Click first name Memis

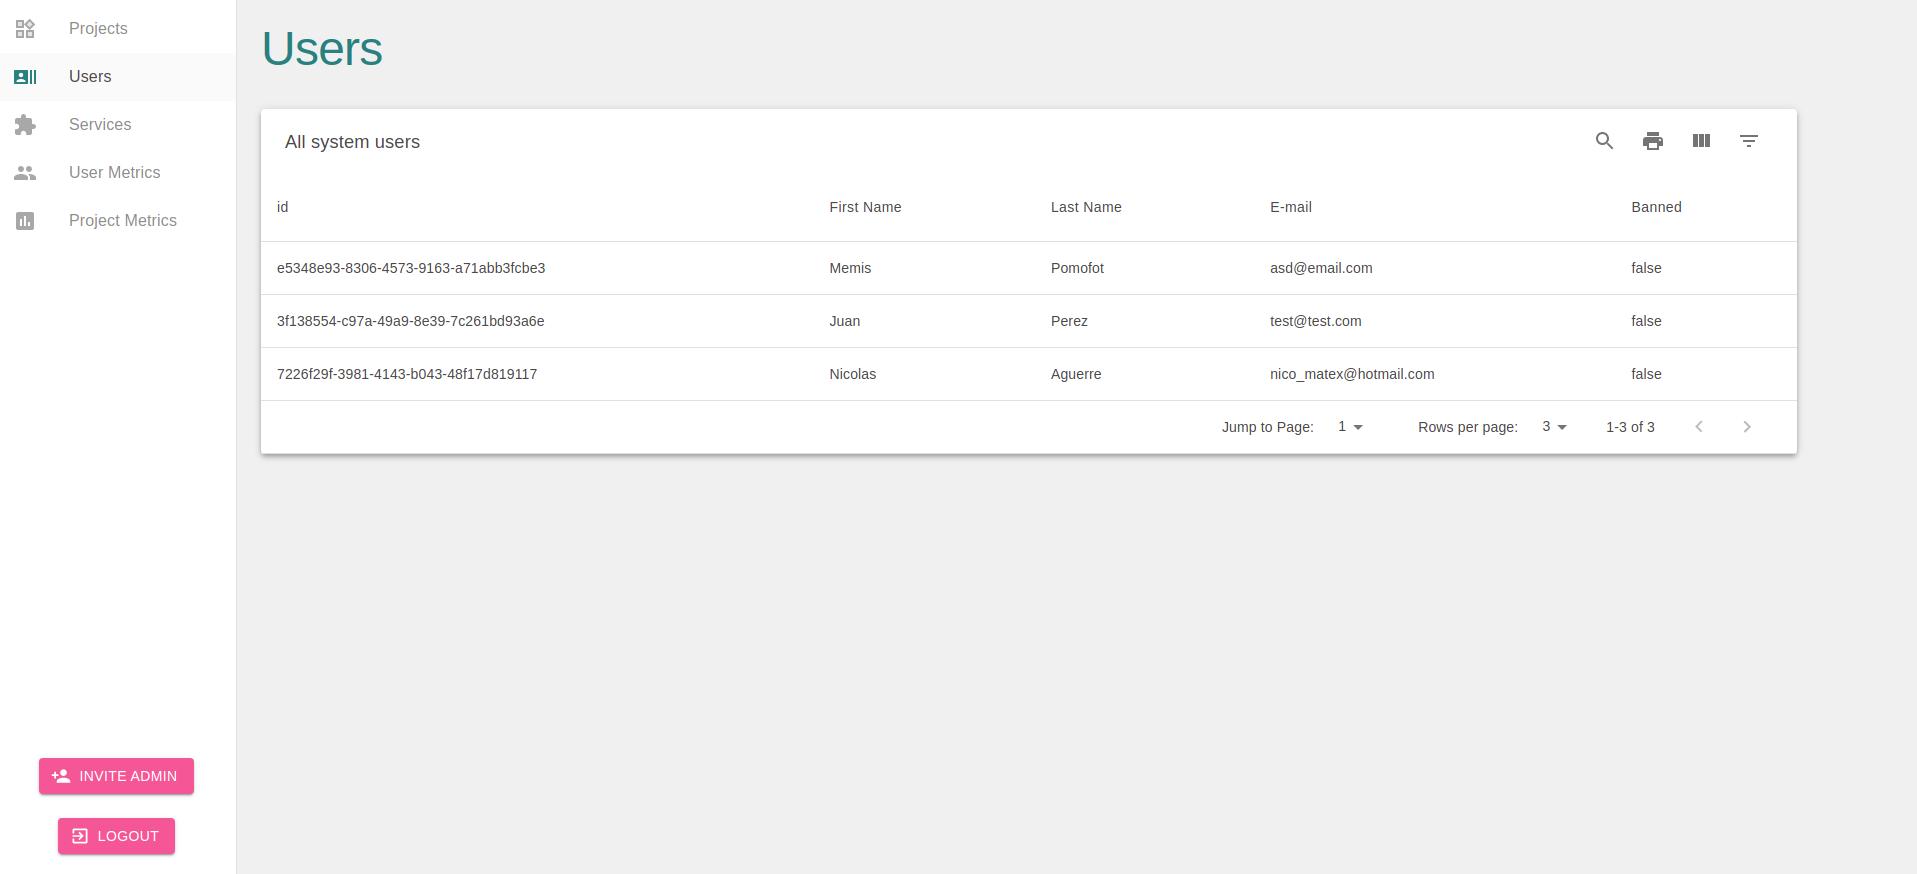coord(850,268)
